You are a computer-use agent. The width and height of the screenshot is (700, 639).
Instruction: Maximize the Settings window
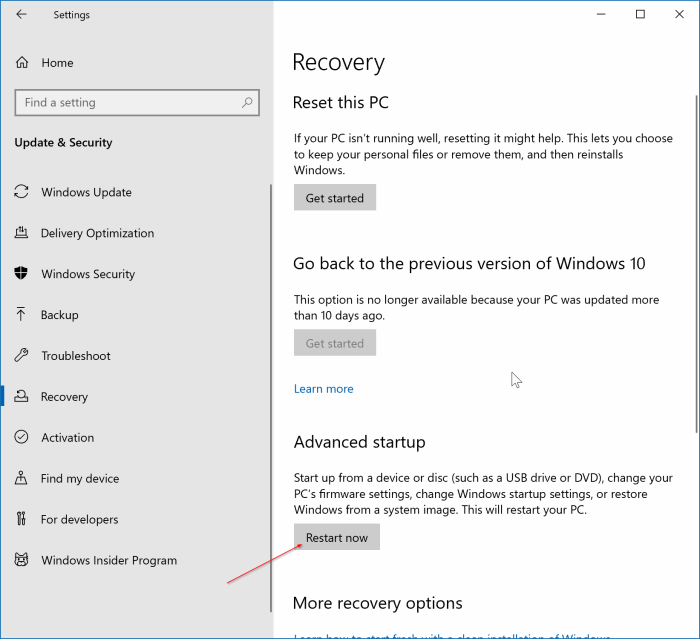(640, 14)
